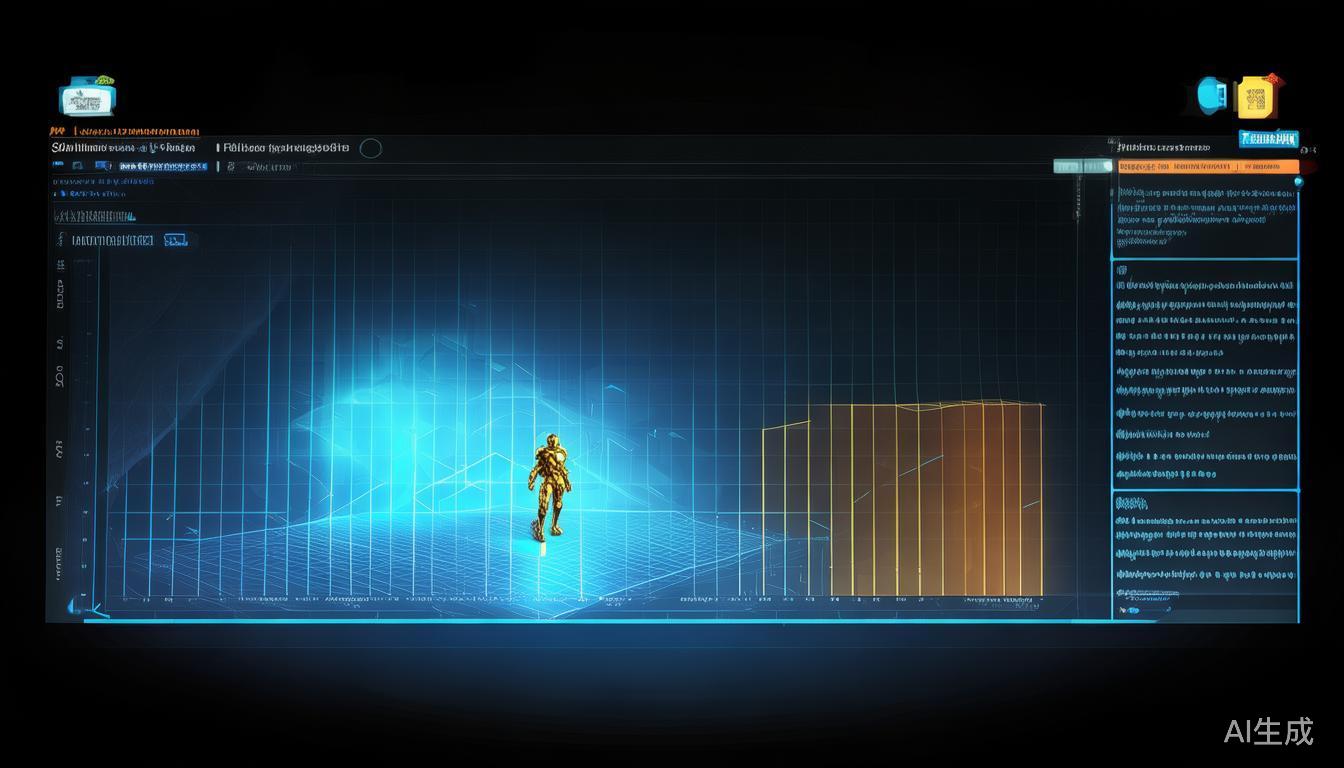This screenshot has width=1344, height=768.
Task: Select the orange underlined tab at top-left
Action: click(125, 131)
